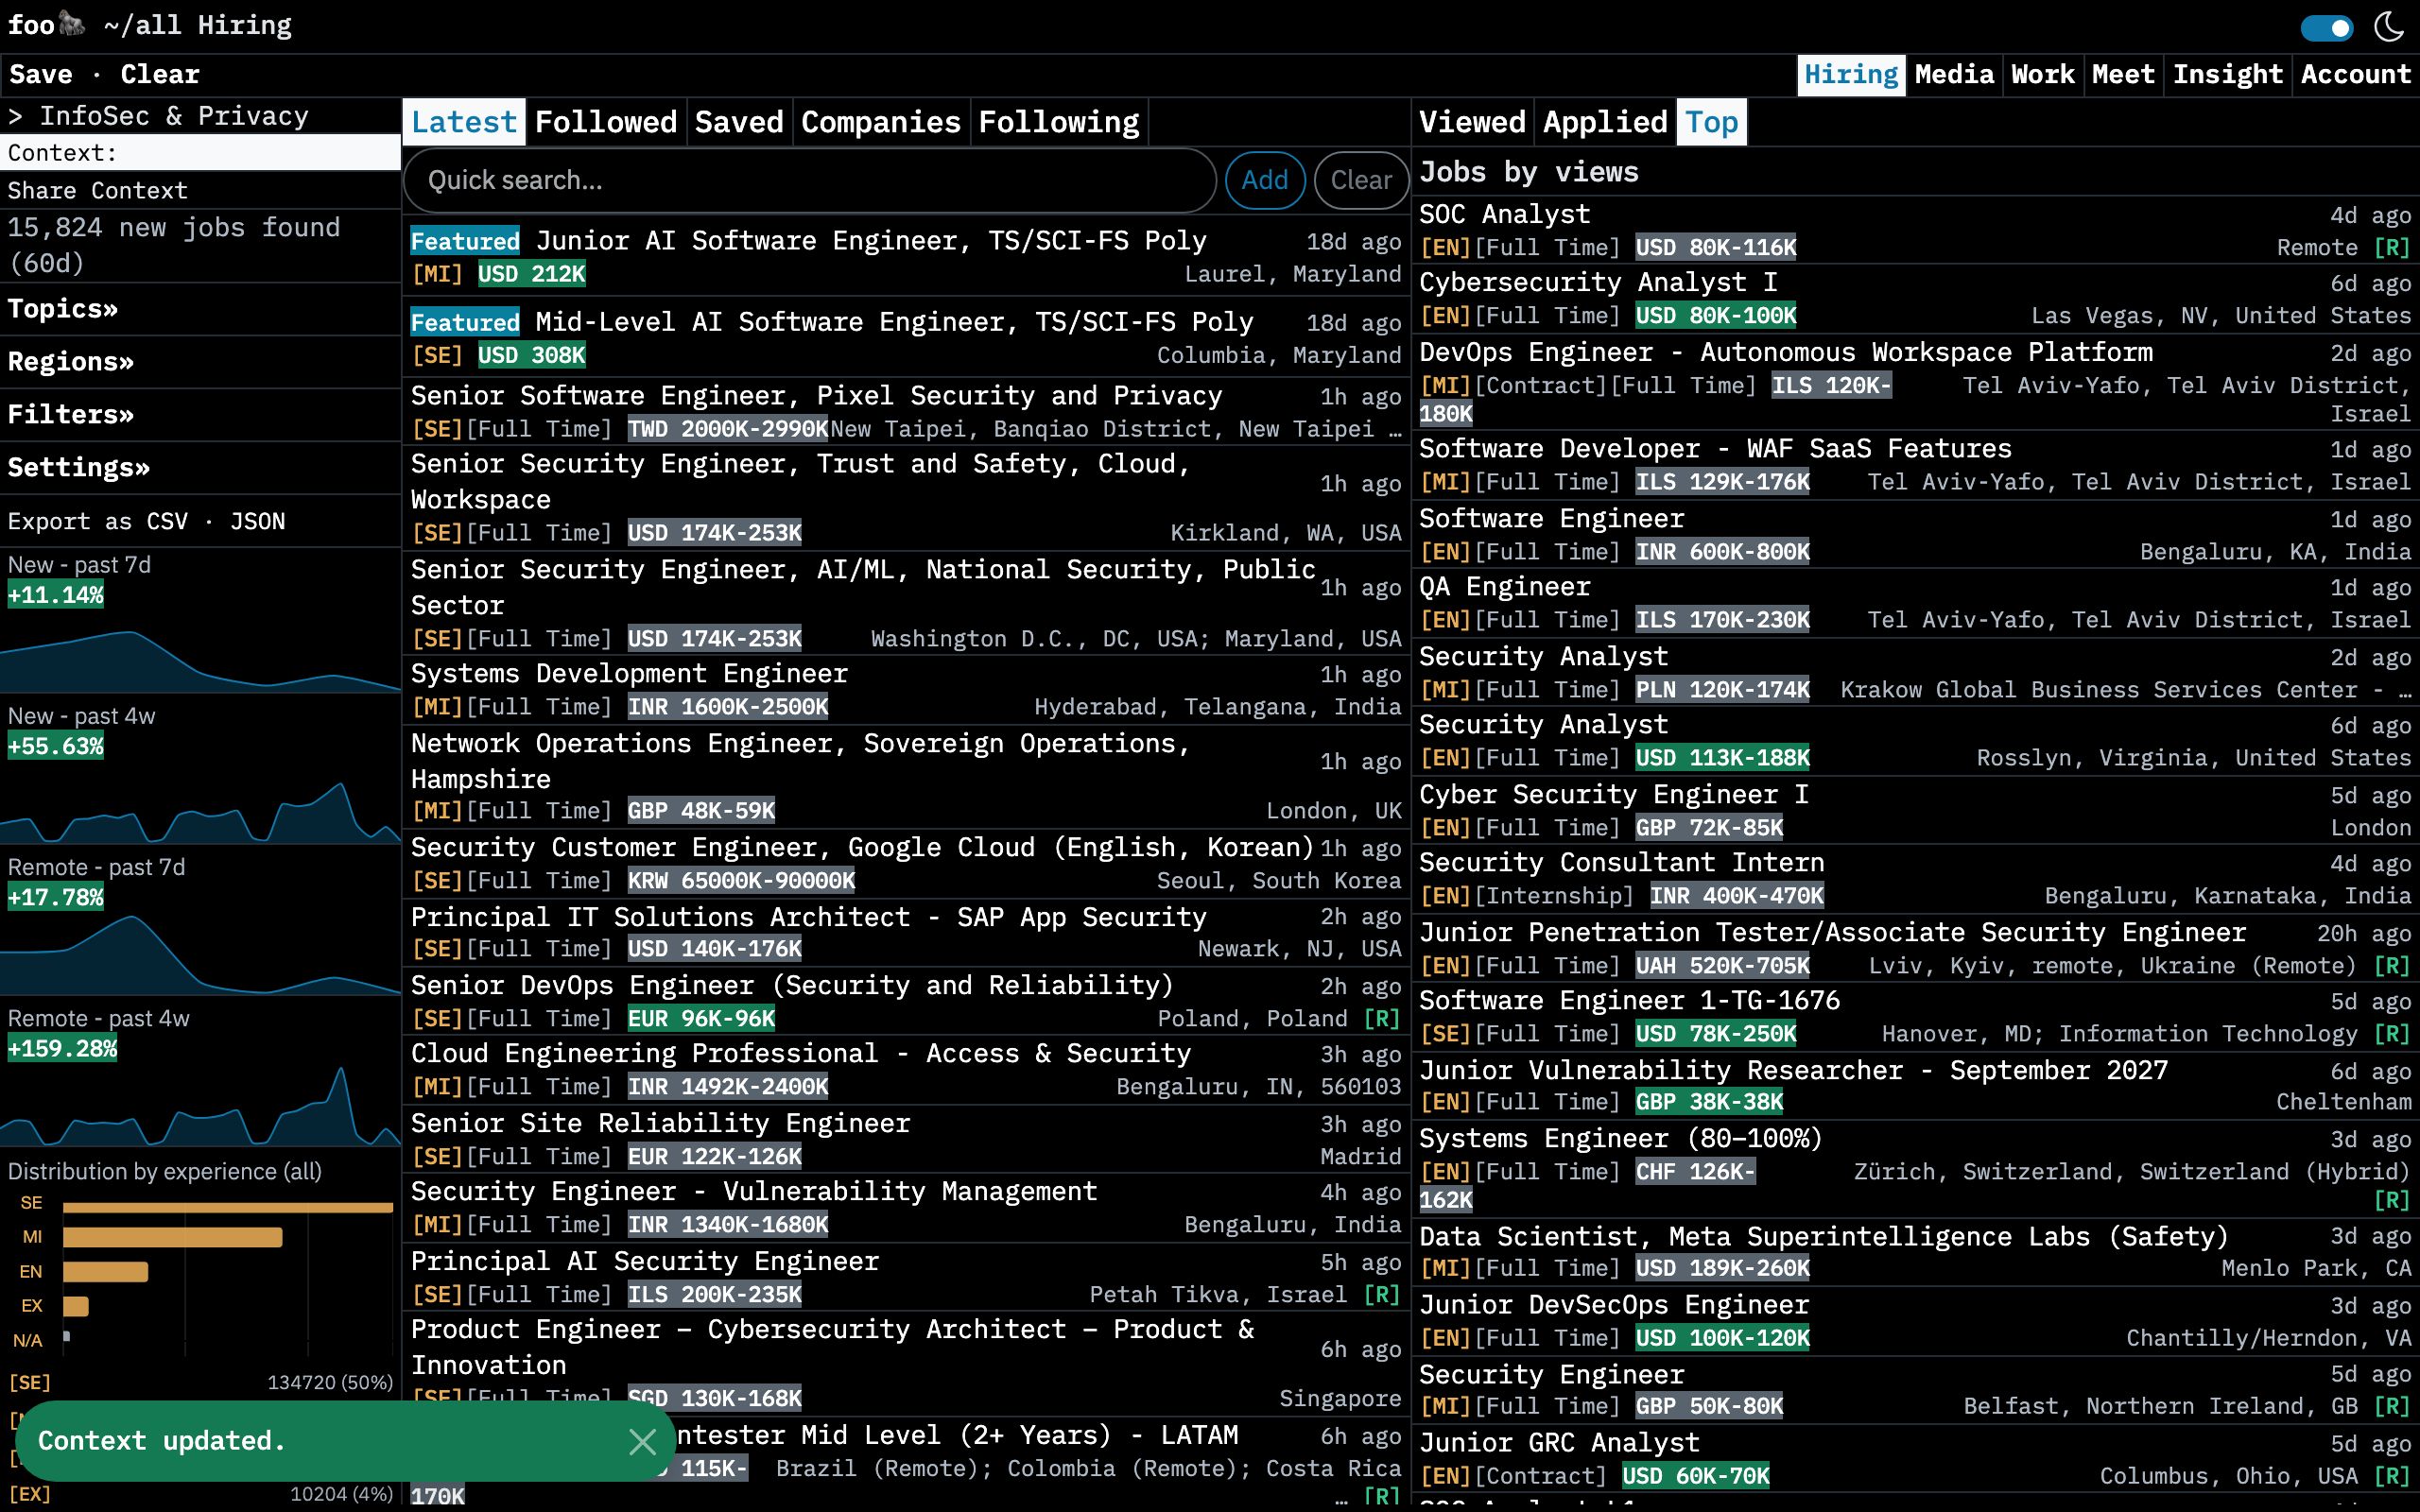This screenshot has width=2420, height=1512.
Task: Click the moon dark mode icon
Action: coord(2389,27)
